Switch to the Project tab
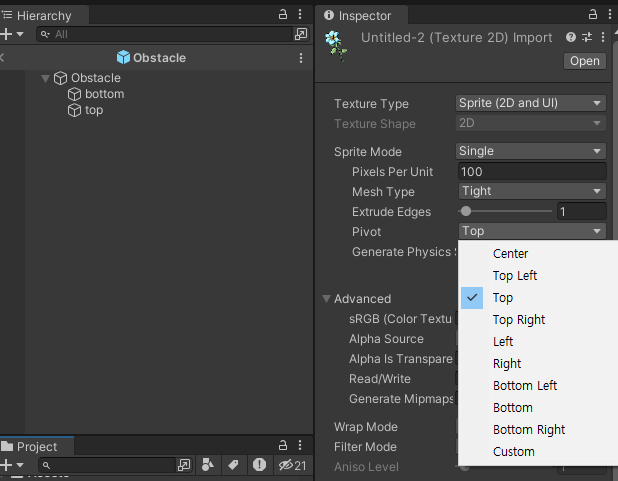This screenshot has width=618, height=481. tap(37, 447)
